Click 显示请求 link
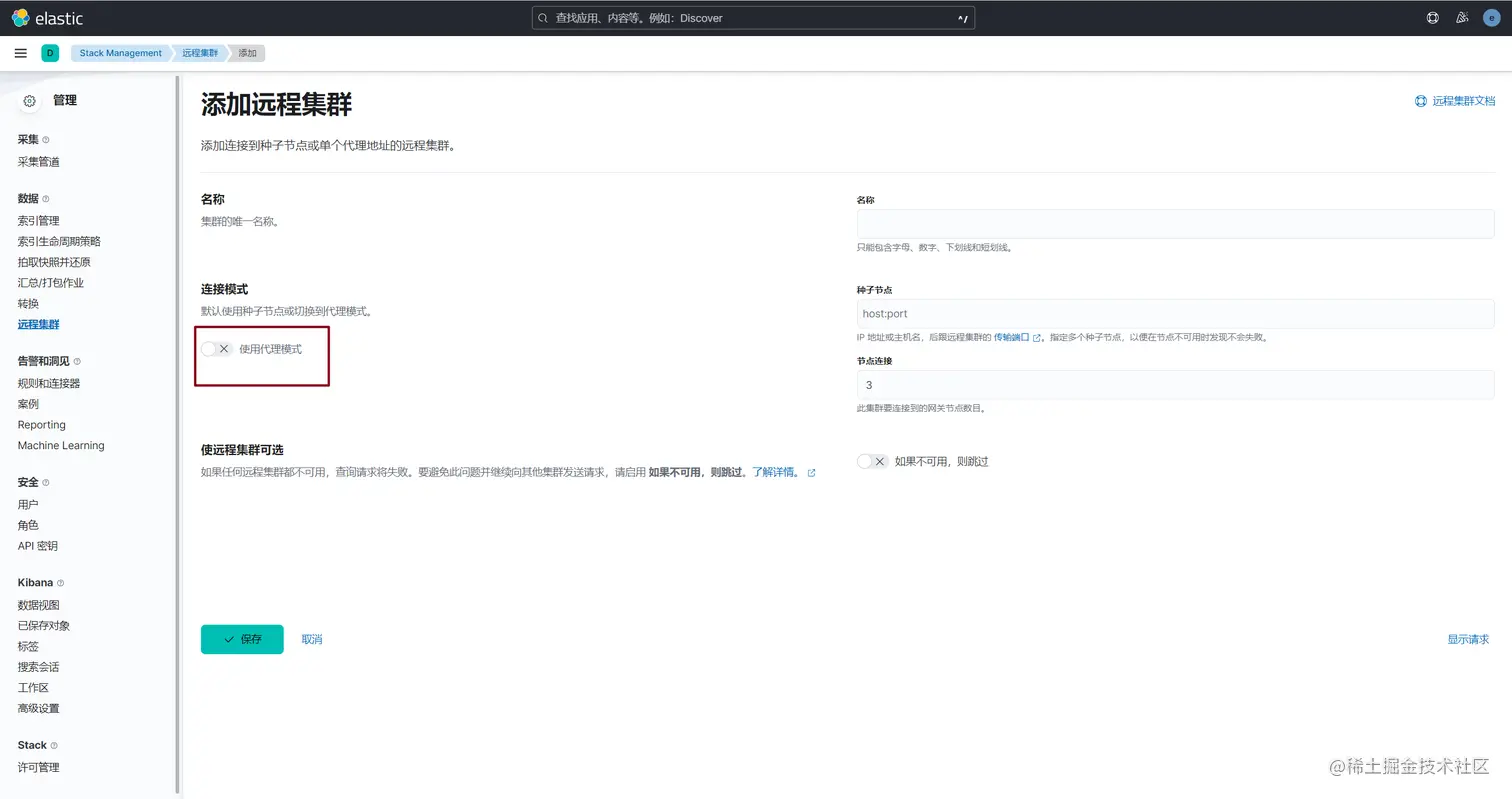This screenshot has height=799, width=1512. click(1468, 639)
